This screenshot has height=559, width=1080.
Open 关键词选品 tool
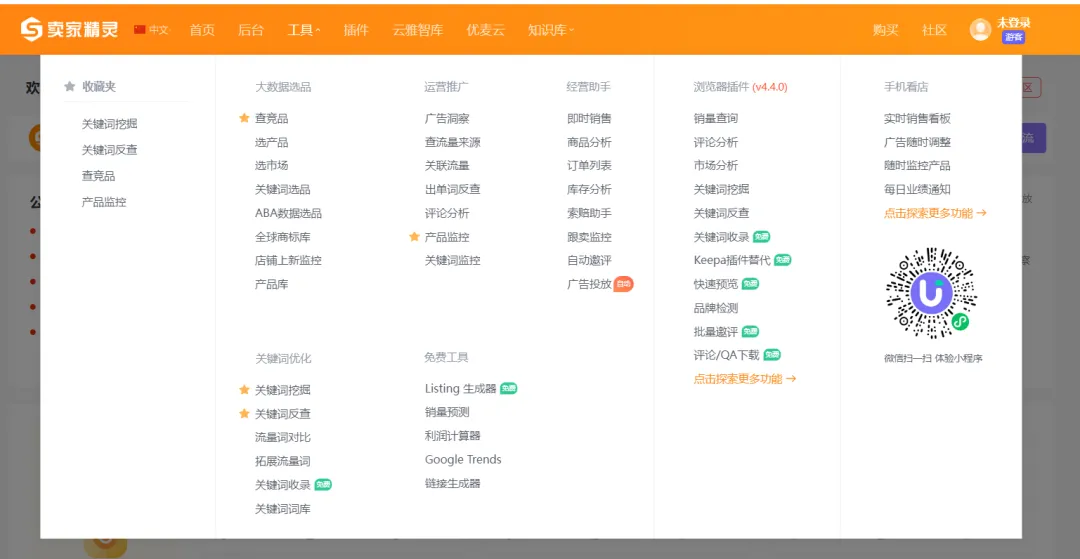click(282, 189)
